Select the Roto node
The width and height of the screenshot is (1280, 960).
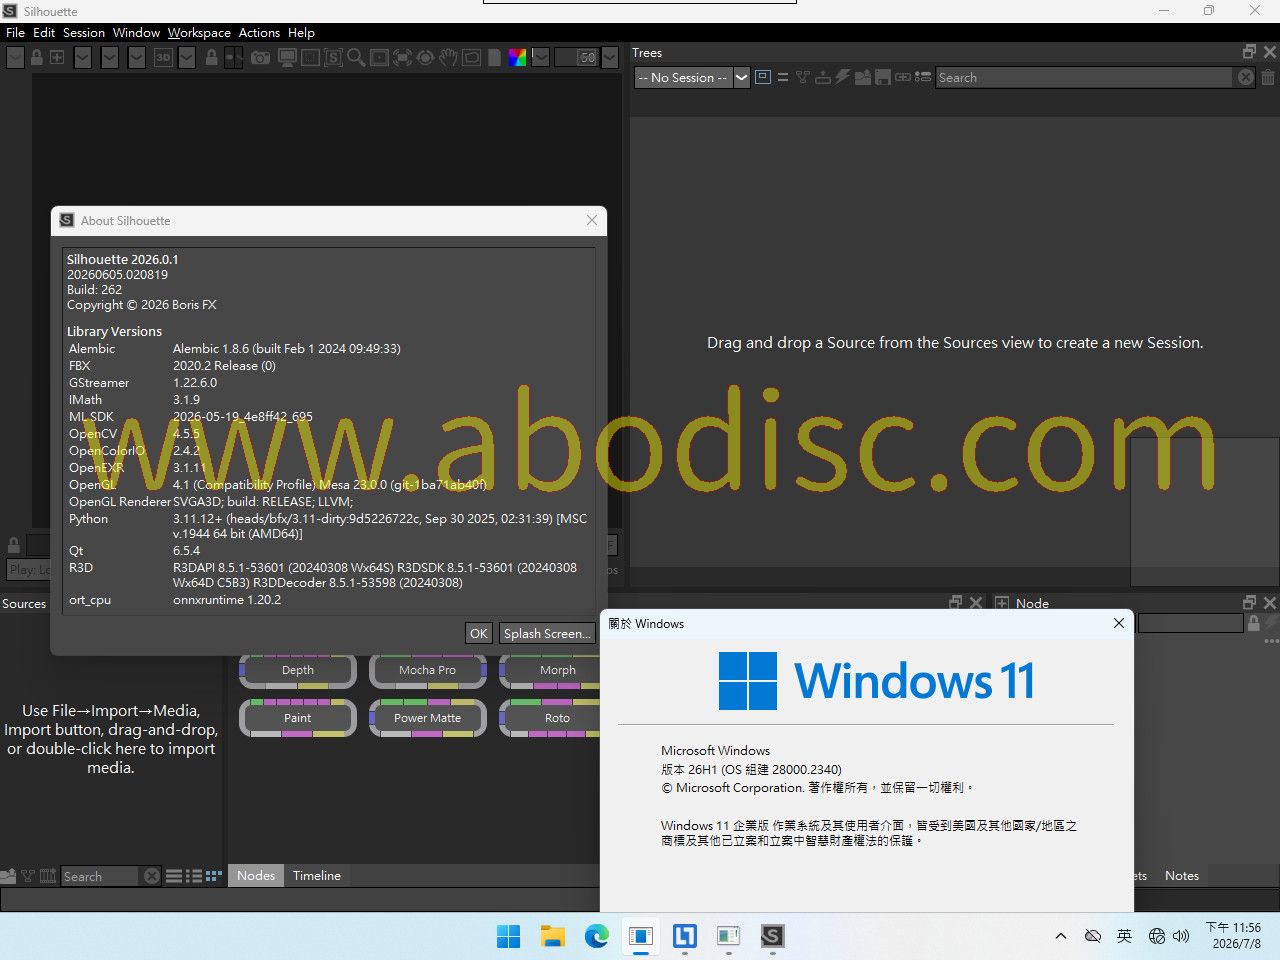(x=550, y=718)
